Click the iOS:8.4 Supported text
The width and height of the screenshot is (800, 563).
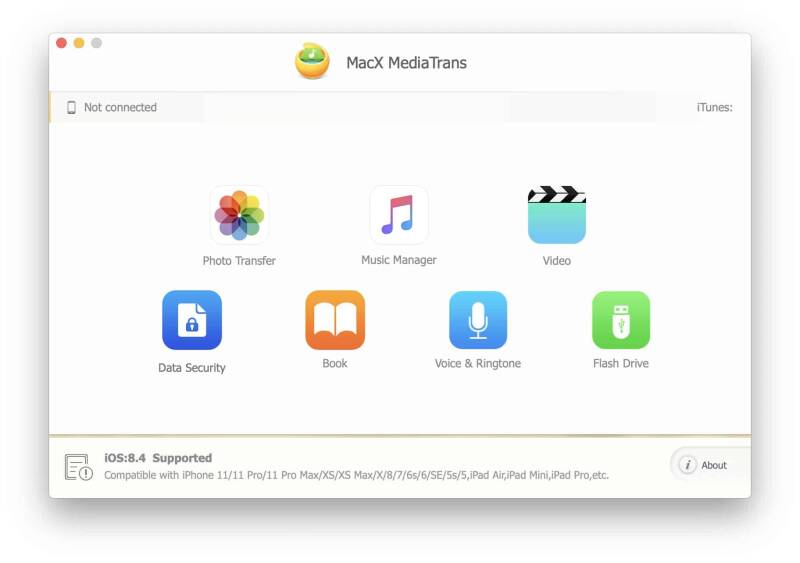[x=158, y=458]
